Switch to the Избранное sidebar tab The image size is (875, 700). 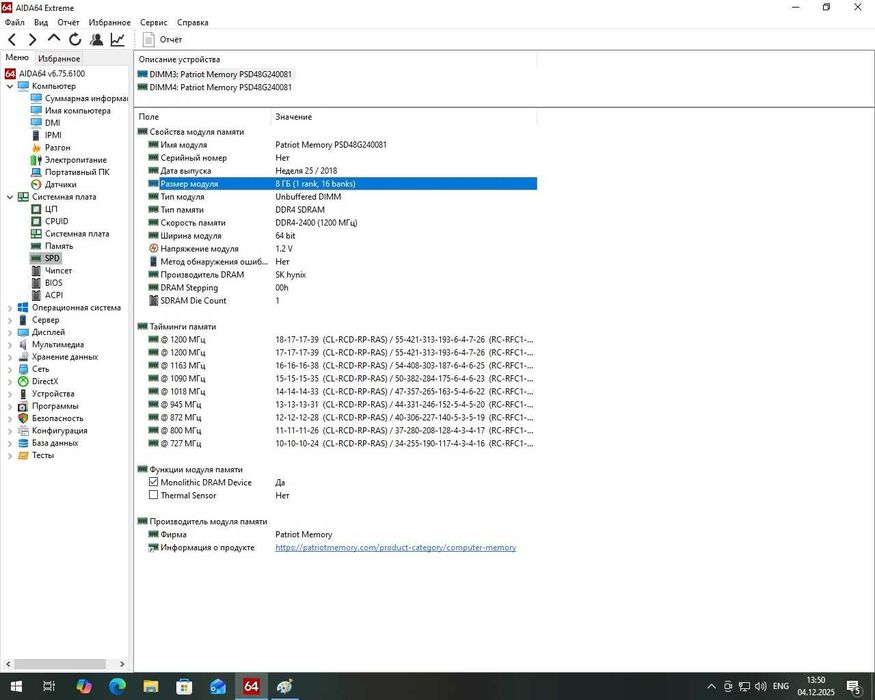coord(59,59)
